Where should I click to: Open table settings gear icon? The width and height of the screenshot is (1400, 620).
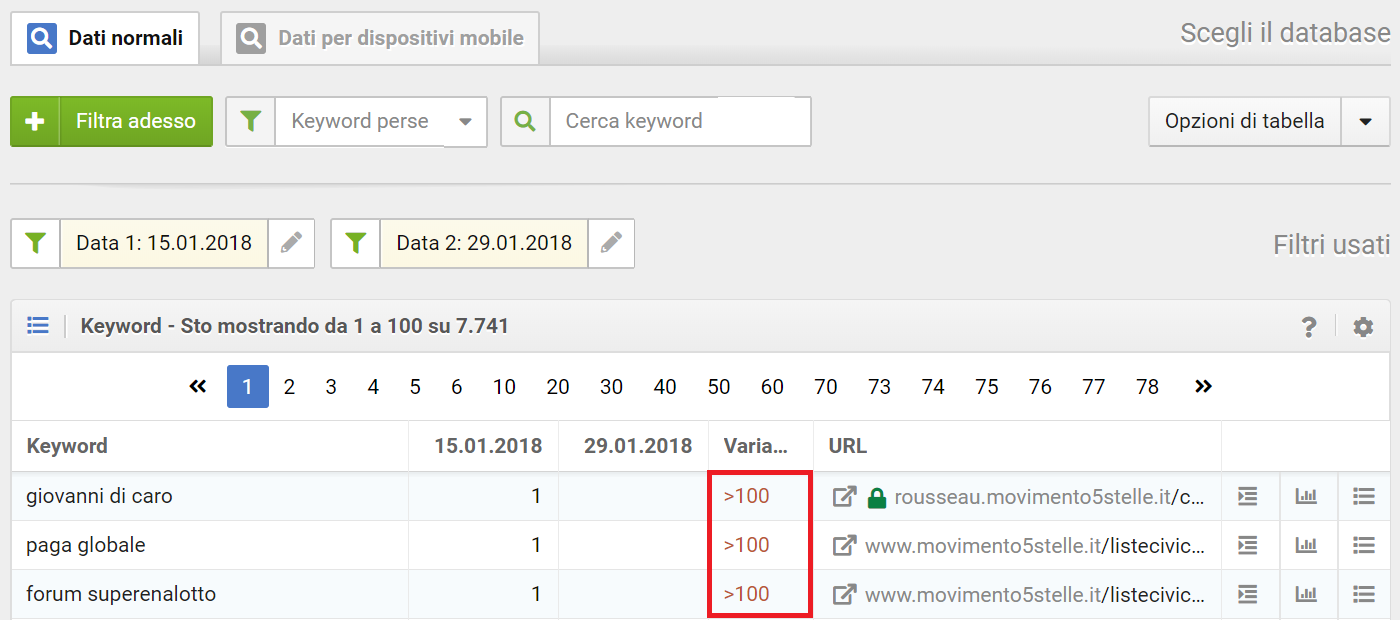coord(1363,327)
